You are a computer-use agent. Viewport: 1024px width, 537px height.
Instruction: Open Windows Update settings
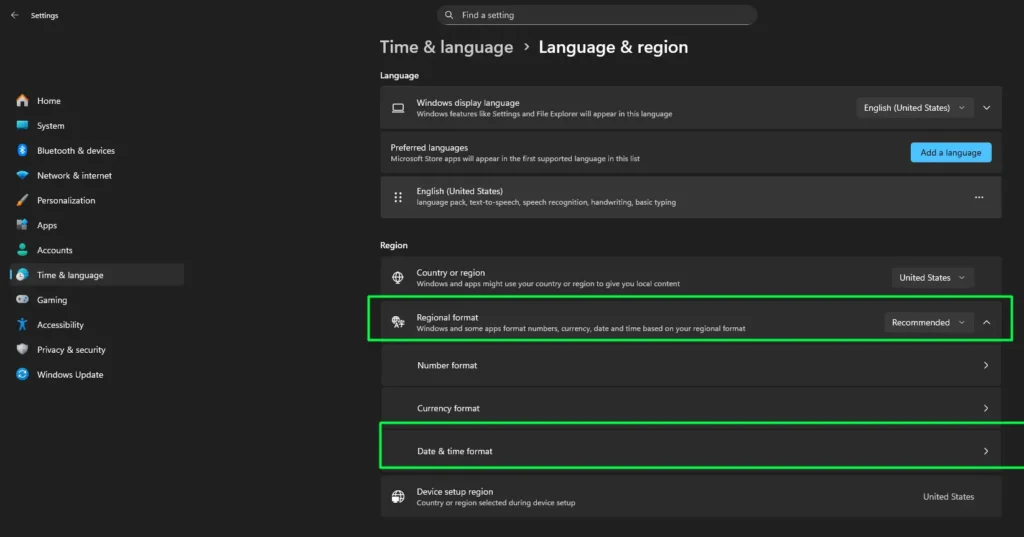pyautogui.click(x=97, y=374)
